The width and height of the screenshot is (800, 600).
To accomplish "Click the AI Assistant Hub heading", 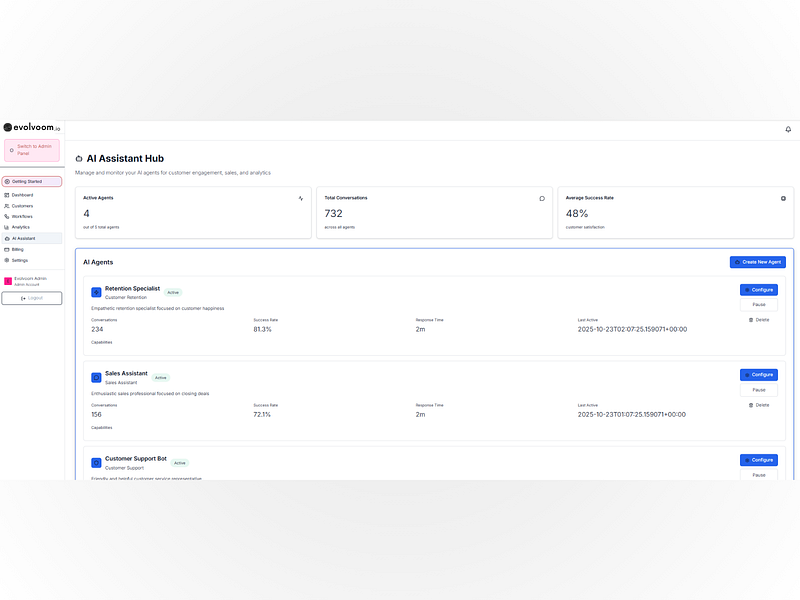I will click(125, 159).
